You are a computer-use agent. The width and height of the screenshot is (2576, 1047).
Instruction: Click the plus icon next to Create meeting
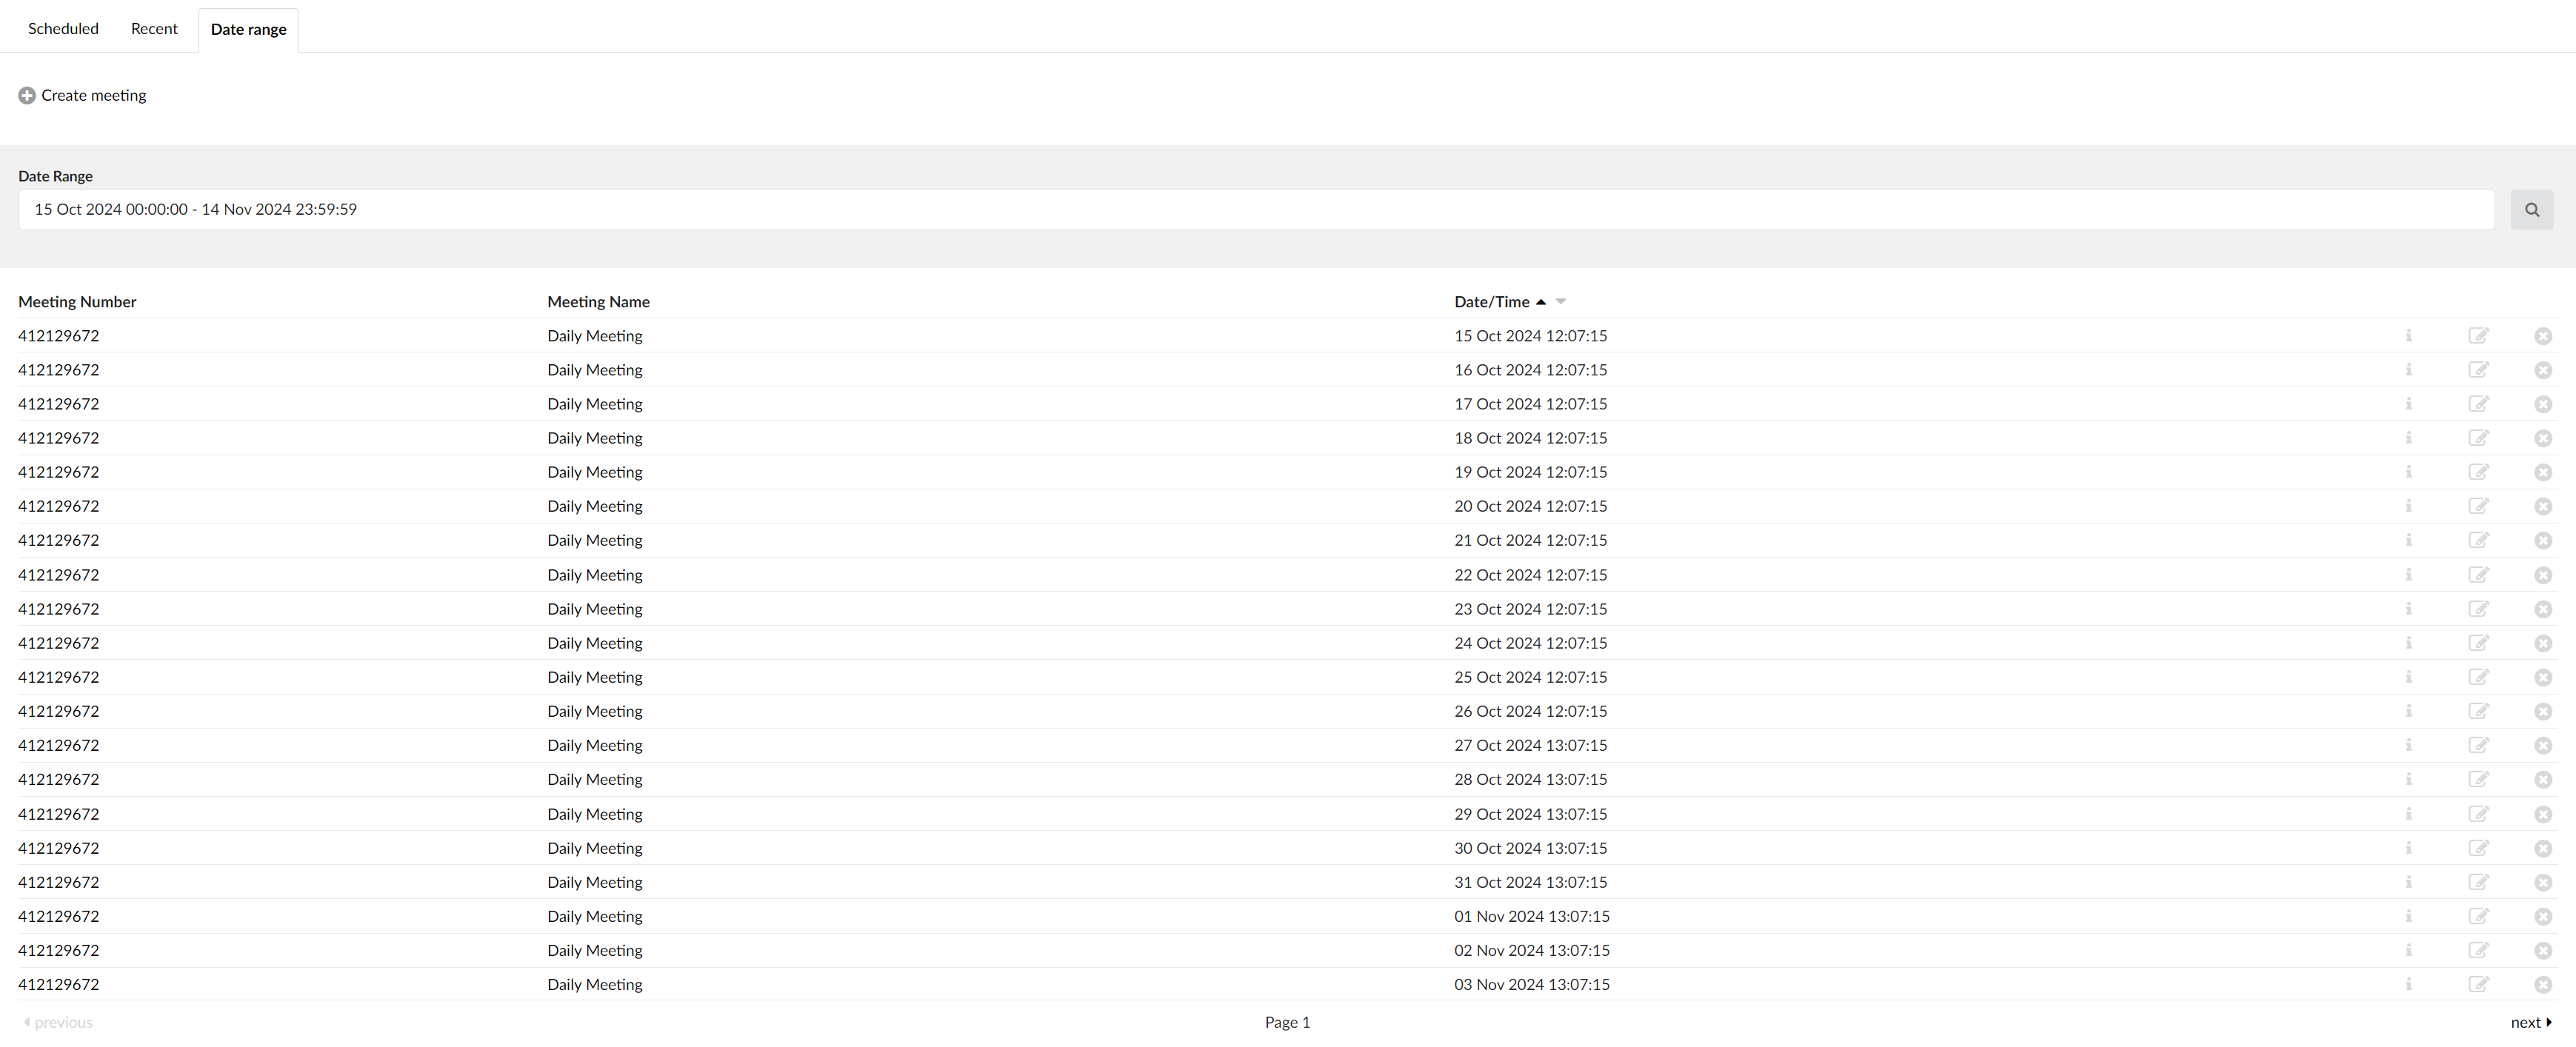coord(26,94)
